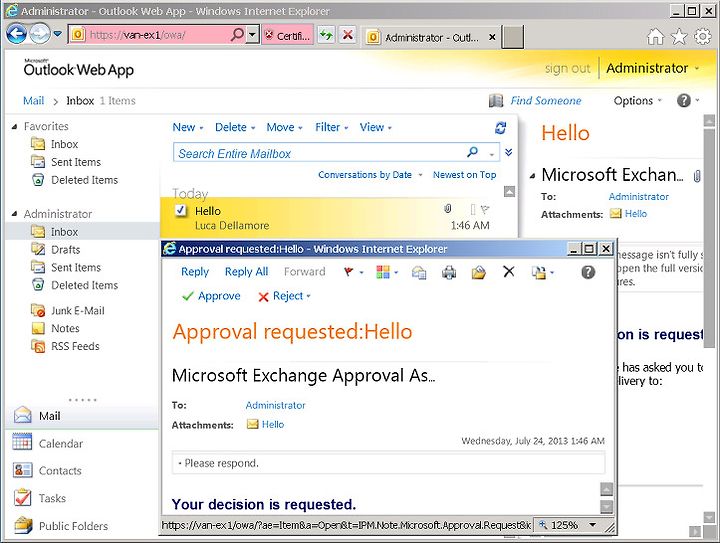Open Deleted Items in Favorites
The height and width of the screenshot is (543, 720).
(x=84, y=180)
